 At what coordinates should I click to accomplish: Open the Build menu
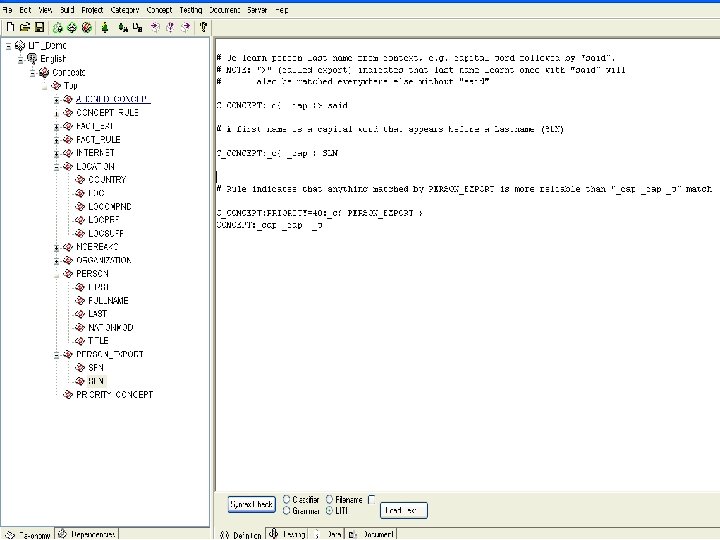(x=67, y=10)
